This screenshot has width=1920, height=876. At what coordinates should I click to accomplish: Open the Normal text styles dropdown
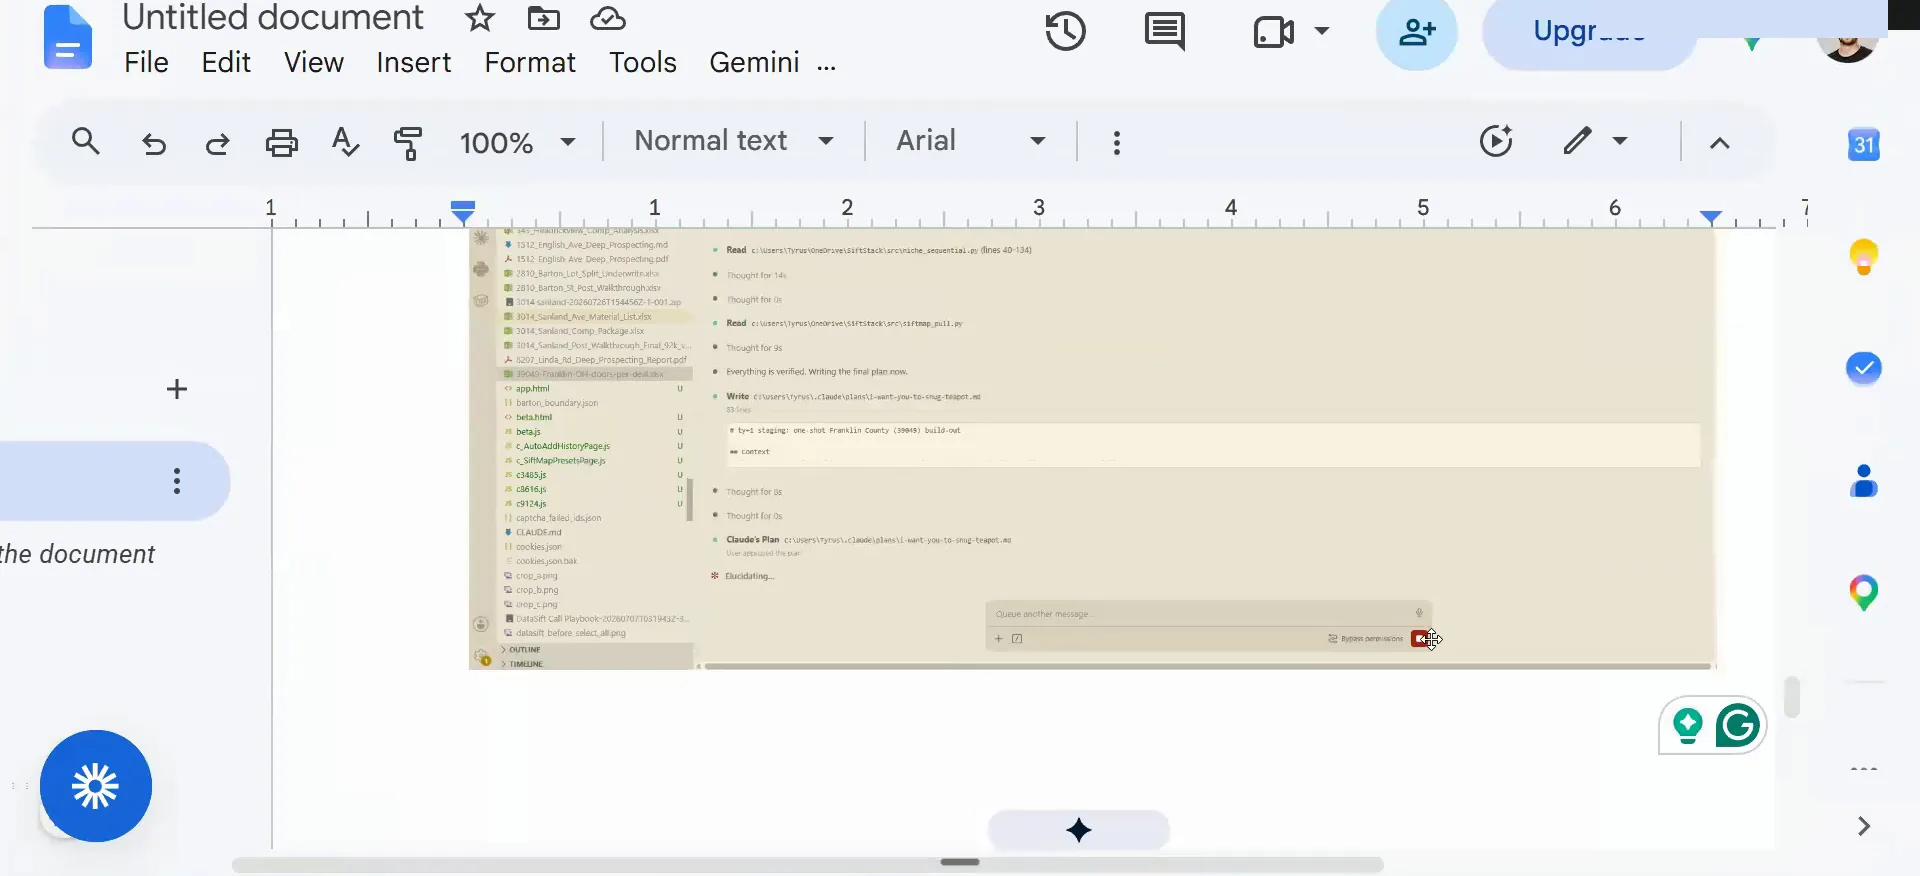tap(733, 141)
